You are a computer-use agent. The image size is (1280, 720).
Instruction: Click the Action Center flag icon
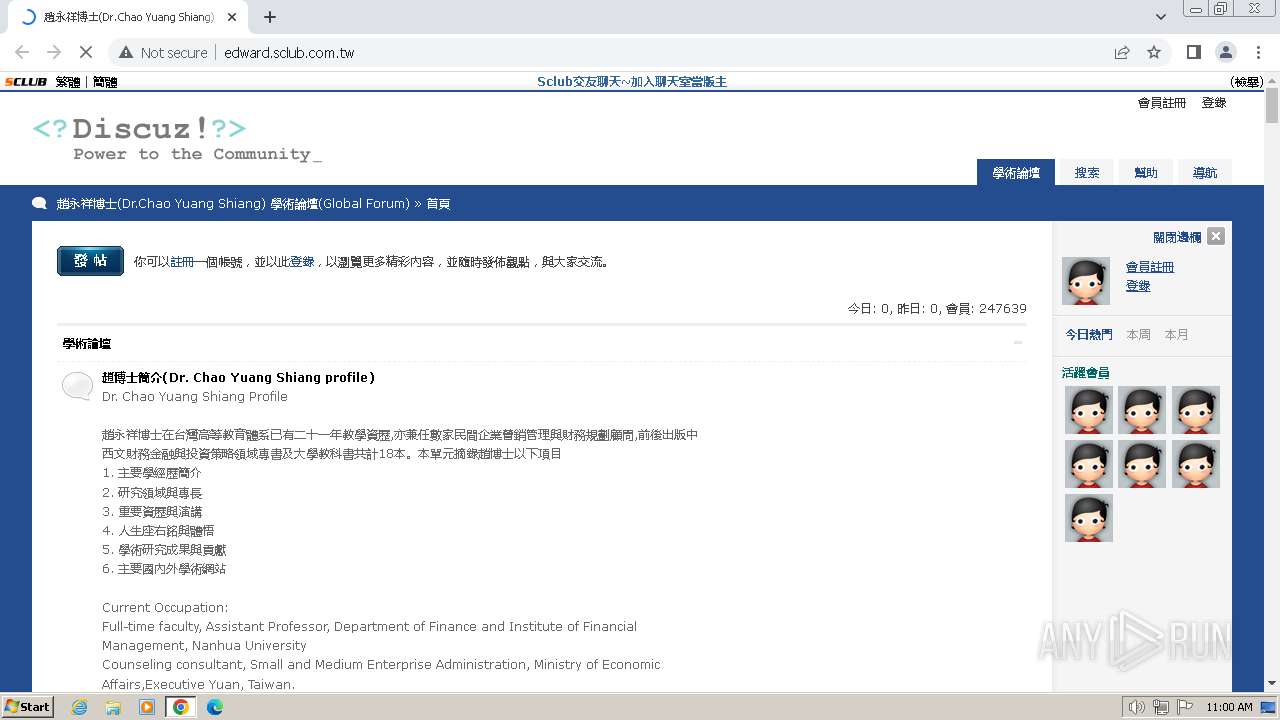point(1185,707)
